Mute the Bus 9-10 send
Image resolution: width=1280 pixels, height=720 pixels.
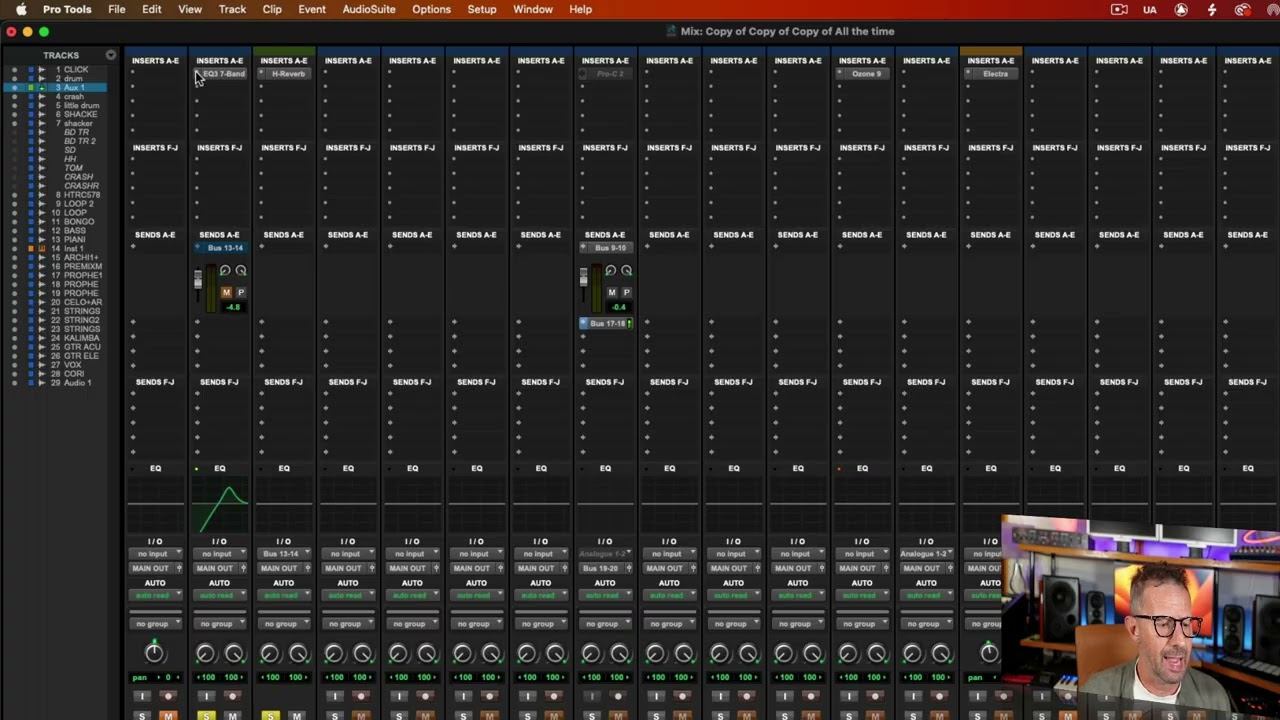point(611,292)
